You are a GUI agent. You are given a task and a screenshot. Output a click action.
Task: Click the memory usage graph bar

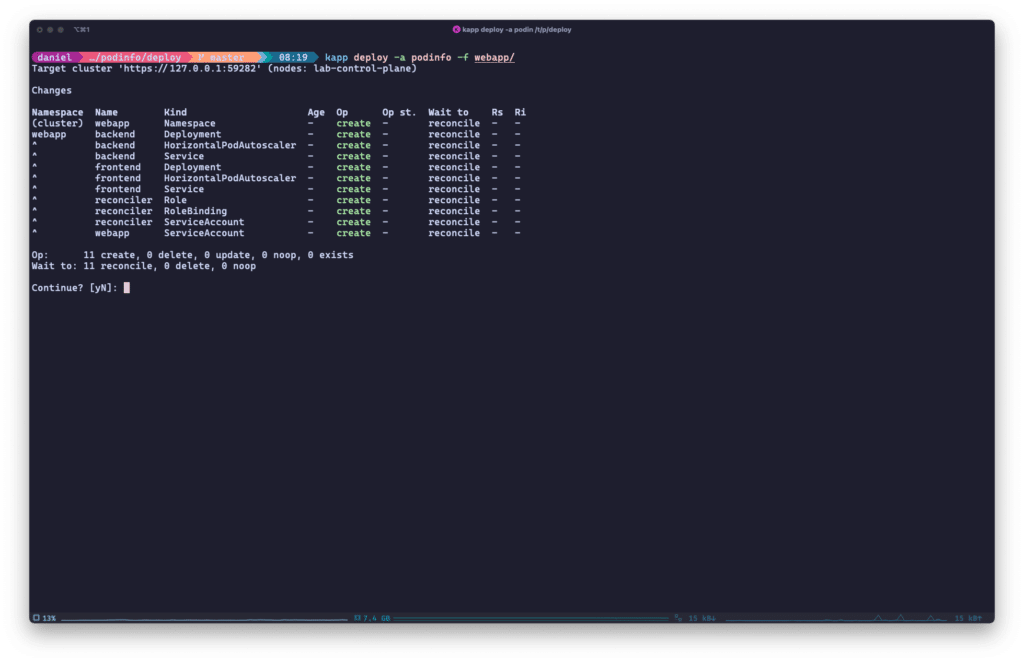(530, 619)
